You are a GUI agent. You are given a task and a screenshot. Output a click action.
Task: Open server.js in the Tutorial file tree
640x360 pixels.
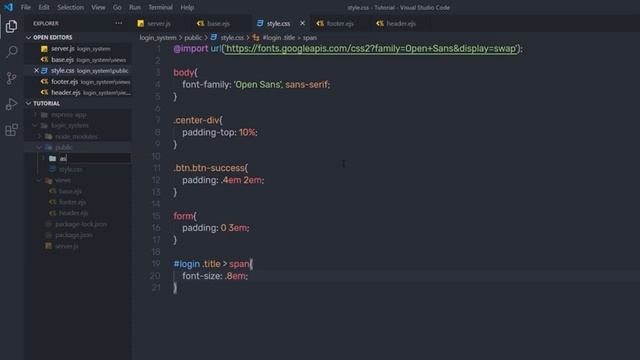[67, 246]
